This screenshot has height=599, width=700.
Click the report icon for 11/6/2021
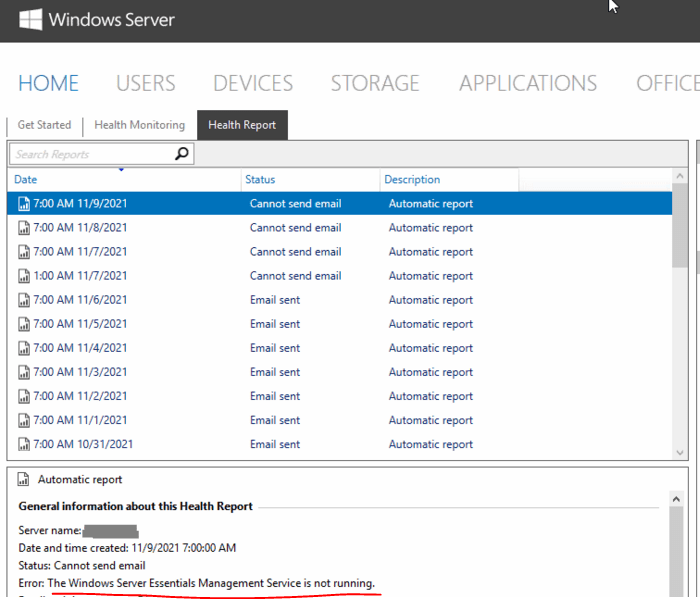pyautogui.click(x=24, y=300)
